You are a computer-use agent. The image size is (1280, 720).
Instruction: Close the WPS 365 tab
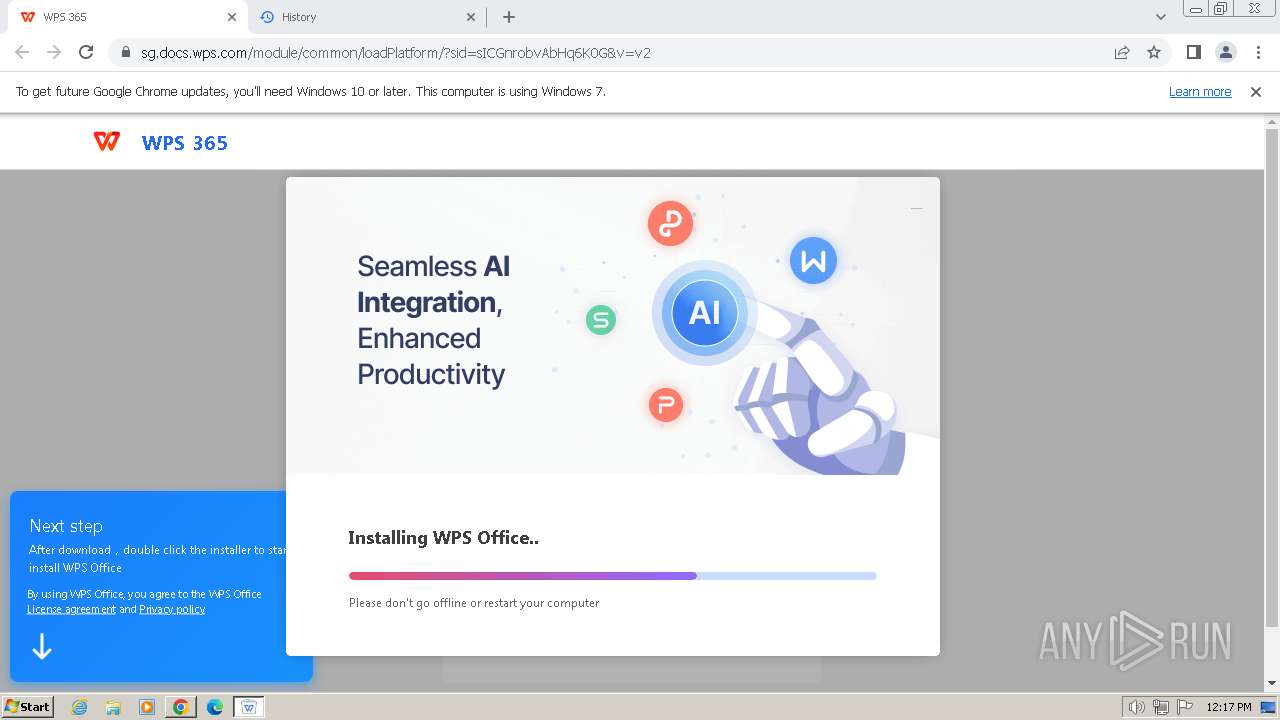pos(232,17)
